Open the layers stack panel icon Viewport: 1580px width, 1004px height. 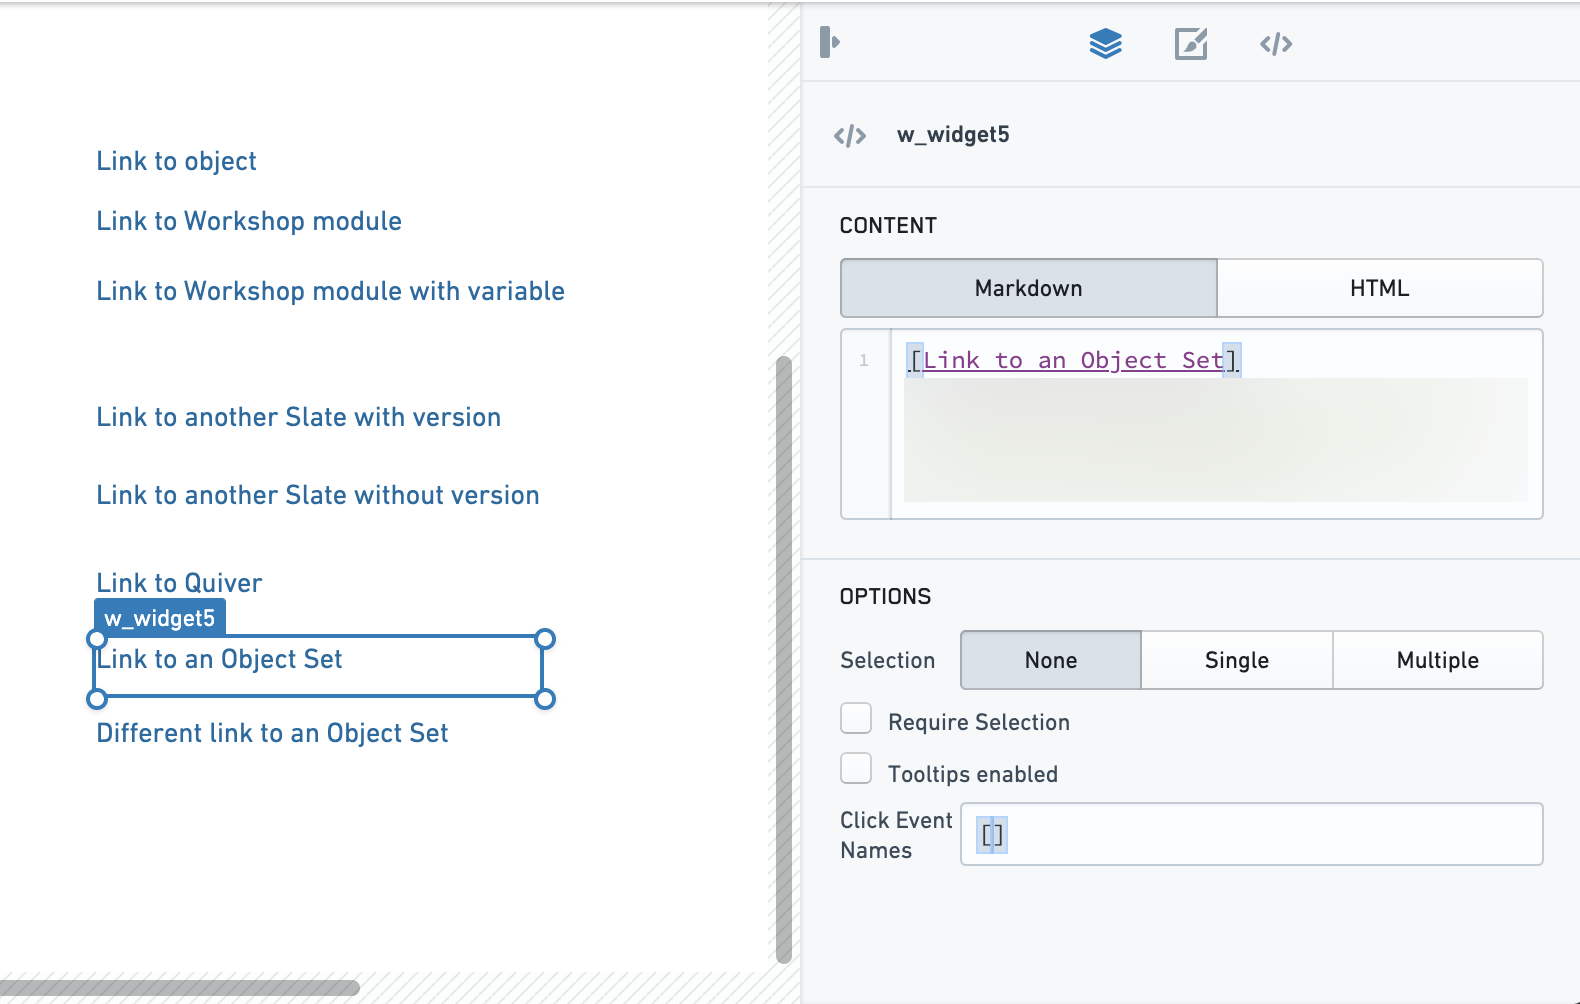pos(1105,44)
